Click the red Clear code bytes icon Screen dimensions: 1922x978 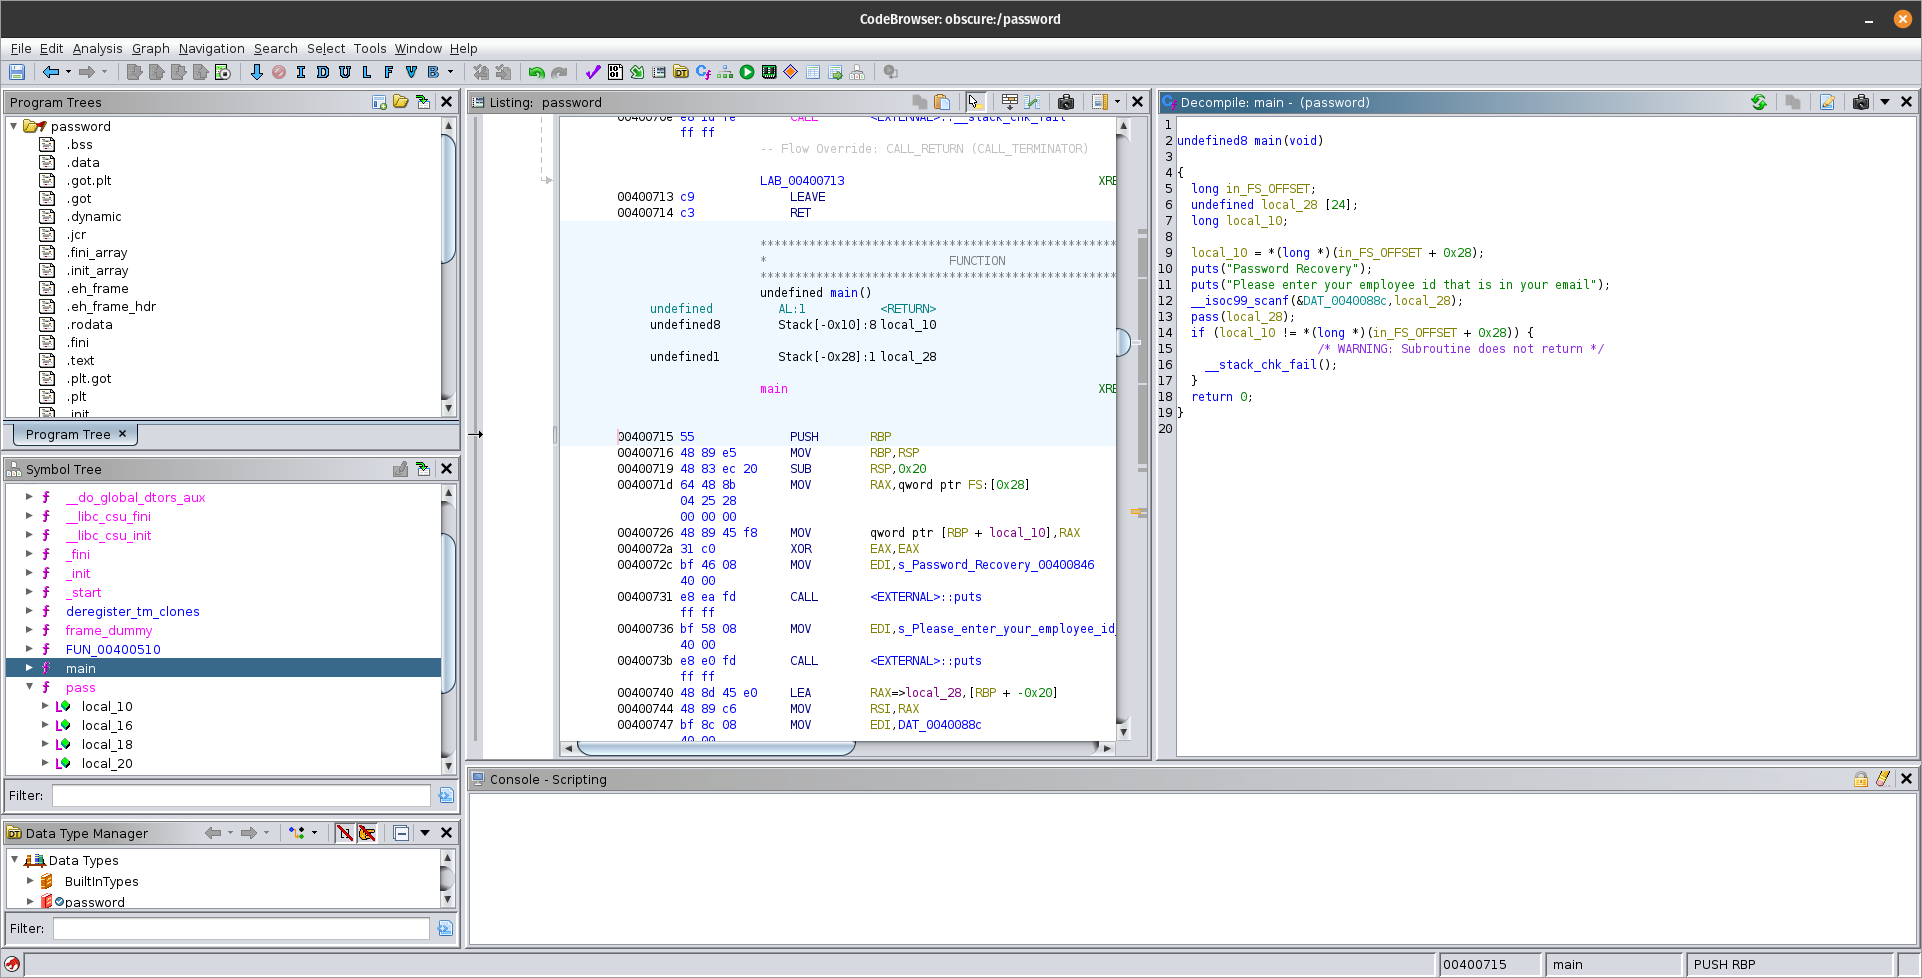click(279, 72)
